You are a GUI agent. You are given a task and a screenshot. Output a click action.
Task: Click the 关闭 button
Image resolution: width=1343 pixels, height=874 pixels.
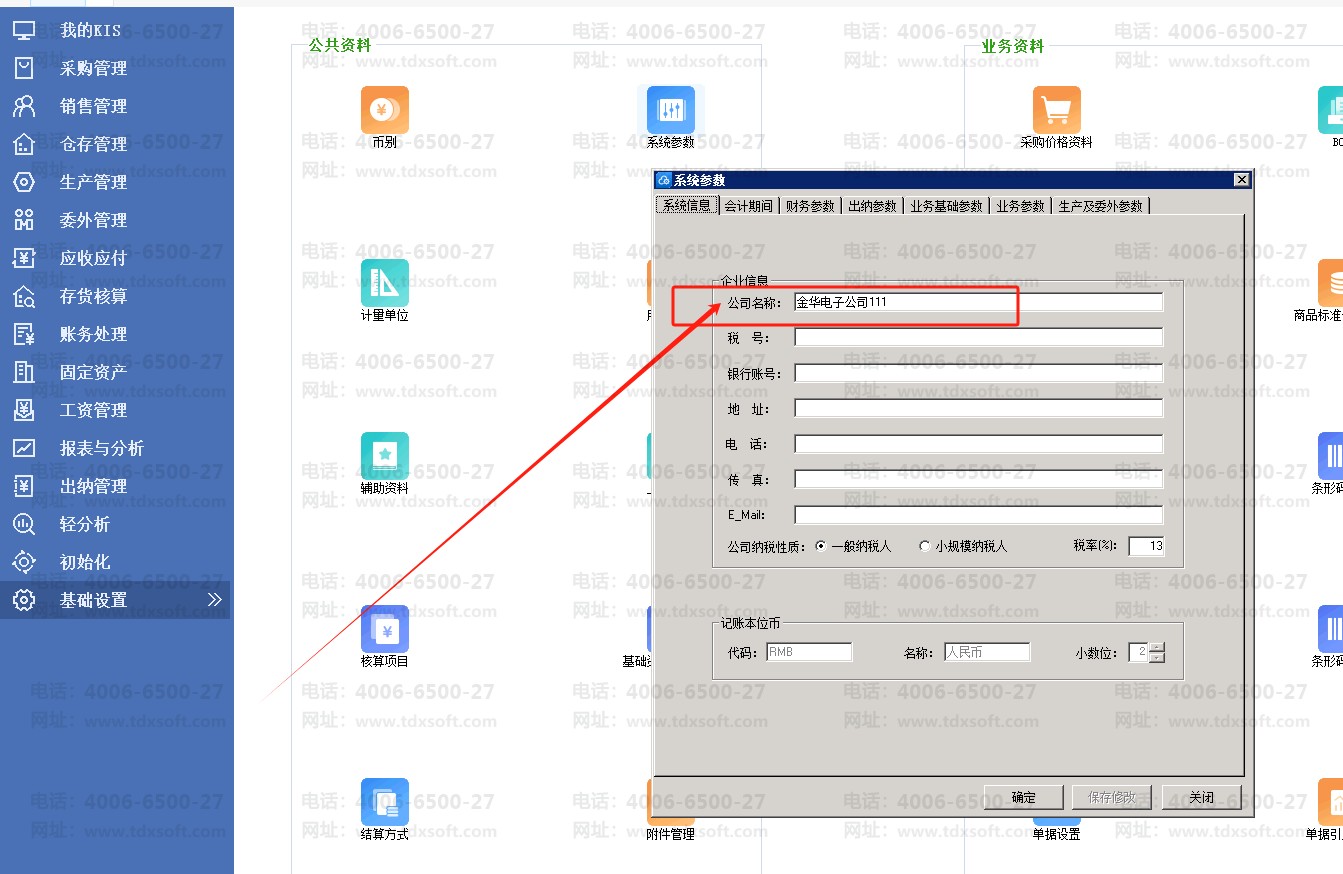click(x=1201, y=797)
